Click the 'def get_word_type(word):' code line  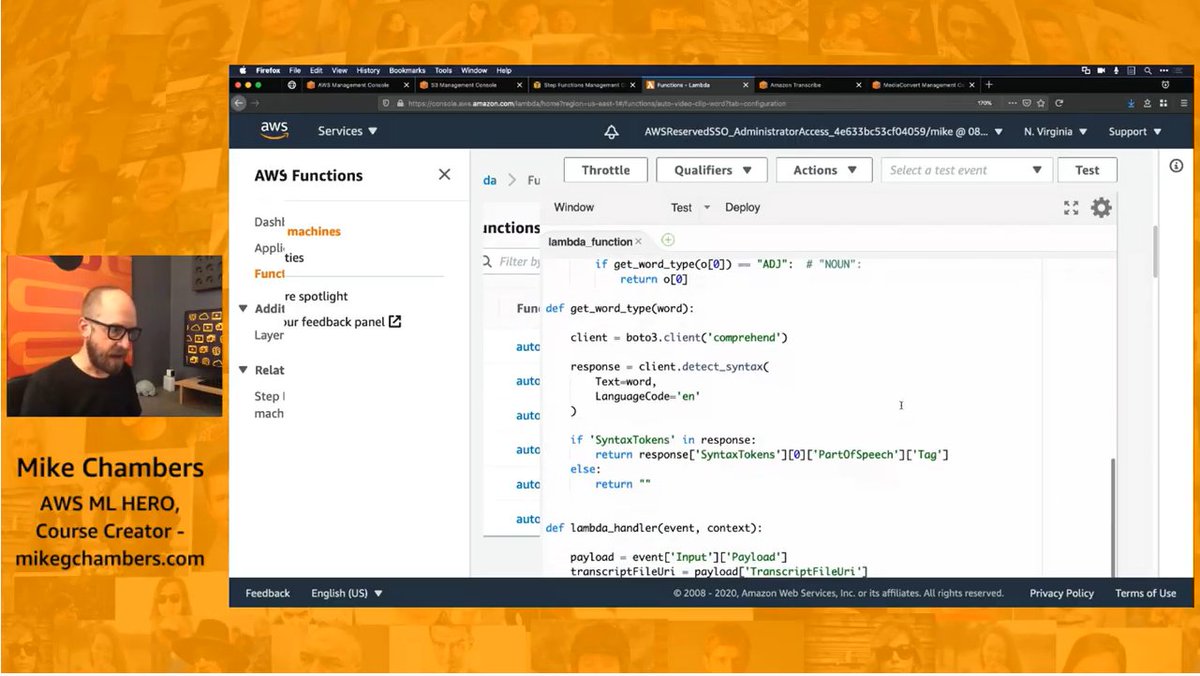tap(620, 308)
